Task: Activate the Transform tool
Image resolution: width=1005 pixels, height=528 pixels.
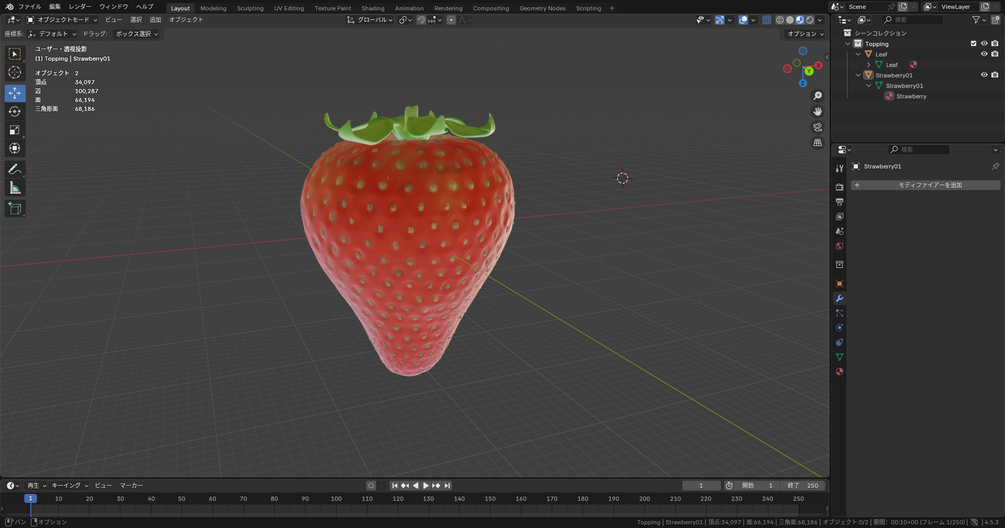Action: (15, 149)
